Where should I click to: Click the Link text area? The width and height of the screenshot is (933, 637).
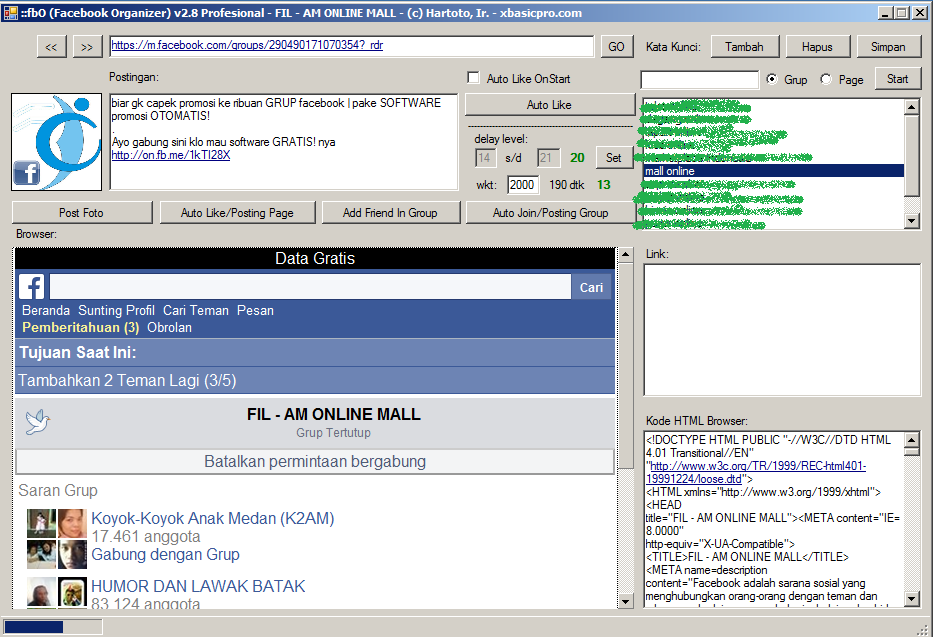(x=782, y=330)
